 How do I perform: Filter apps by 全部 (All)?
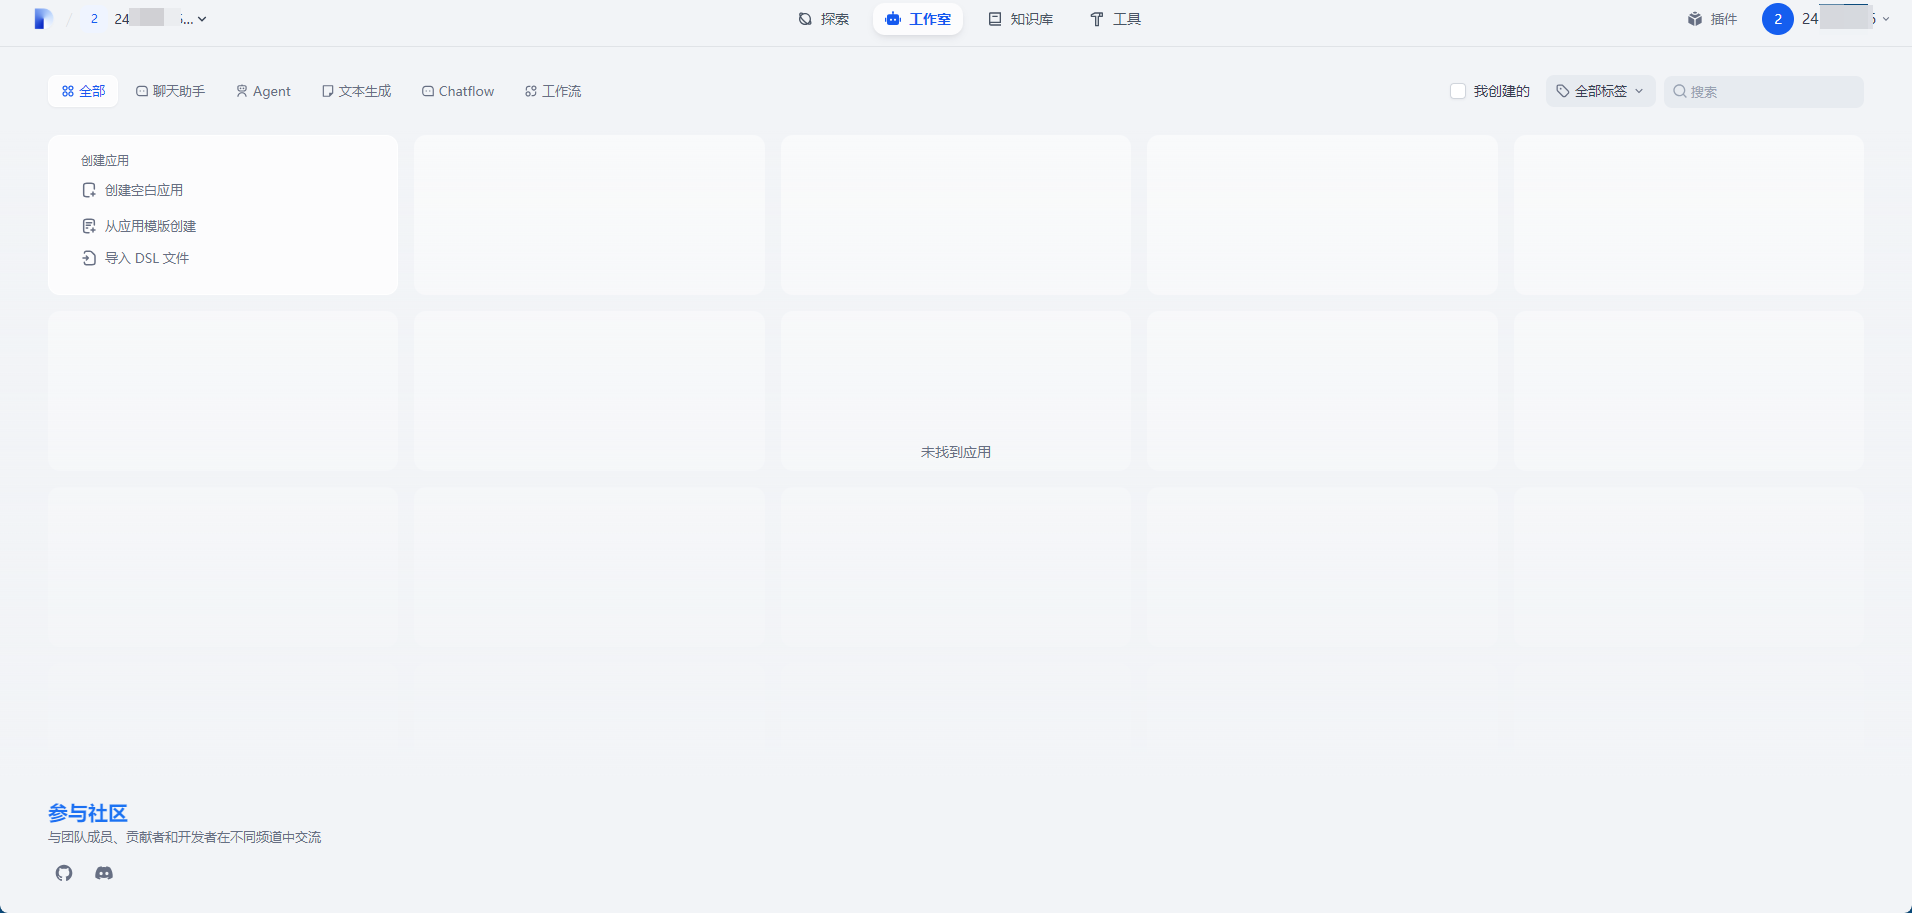tap(83, 91)
